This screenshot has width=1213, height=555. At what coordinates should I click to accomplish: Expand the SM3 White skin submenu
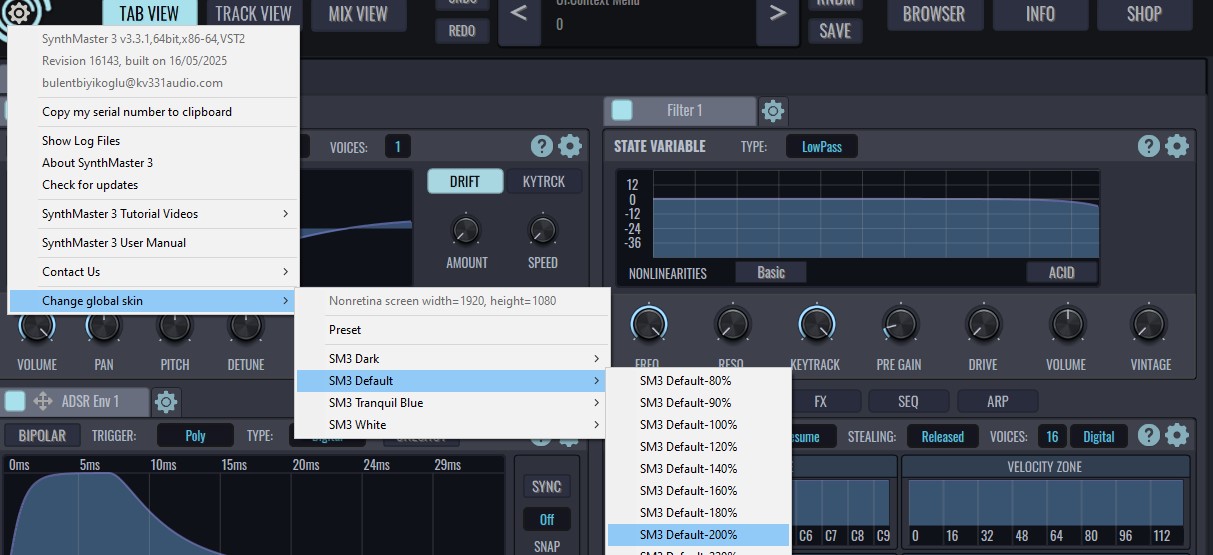pyautogui.click(x=452, y=425)
